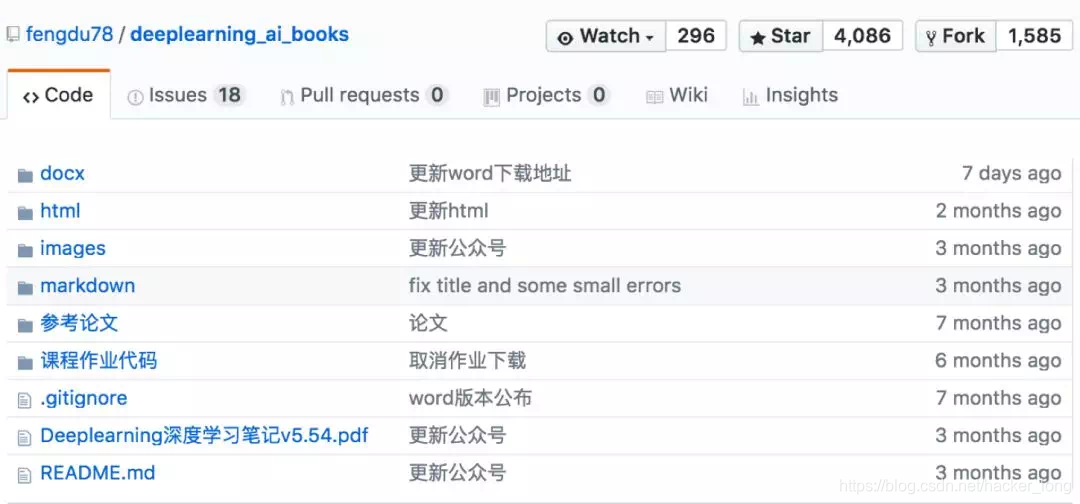This screenshot has height=504, width=1080.
Task: View the 1,585 forks count
Action: point(1035,36)
